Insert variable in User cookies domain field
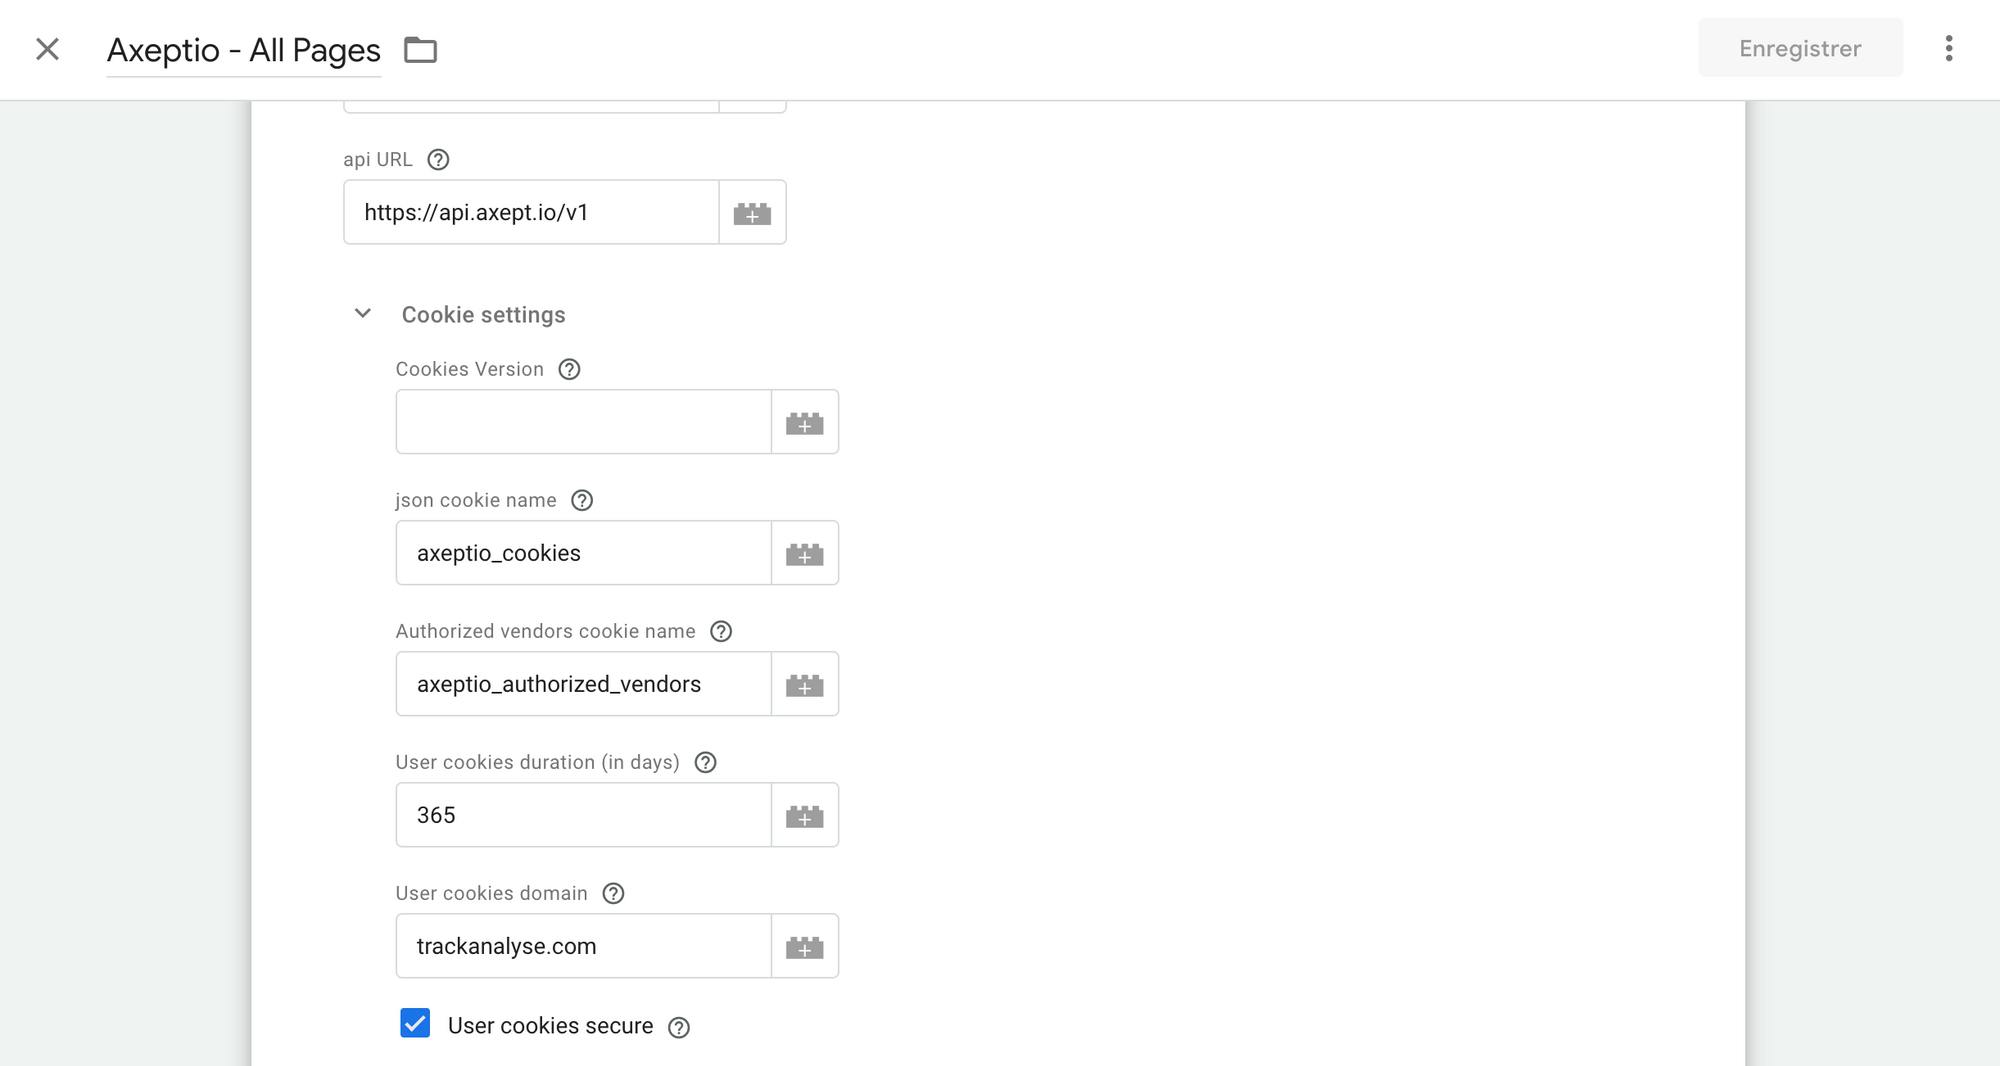 pos(804,947)
